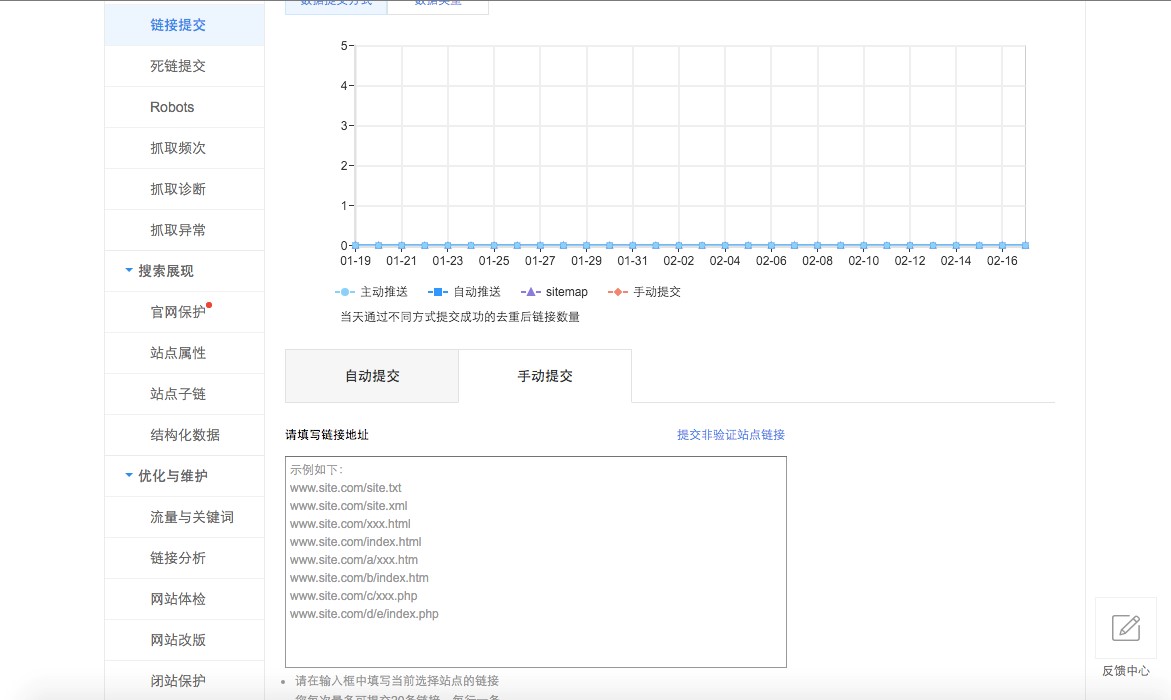Viewport: 1171px width, 700px height.
Task: Switch to the 自动提交 tab
Action: 371,375
